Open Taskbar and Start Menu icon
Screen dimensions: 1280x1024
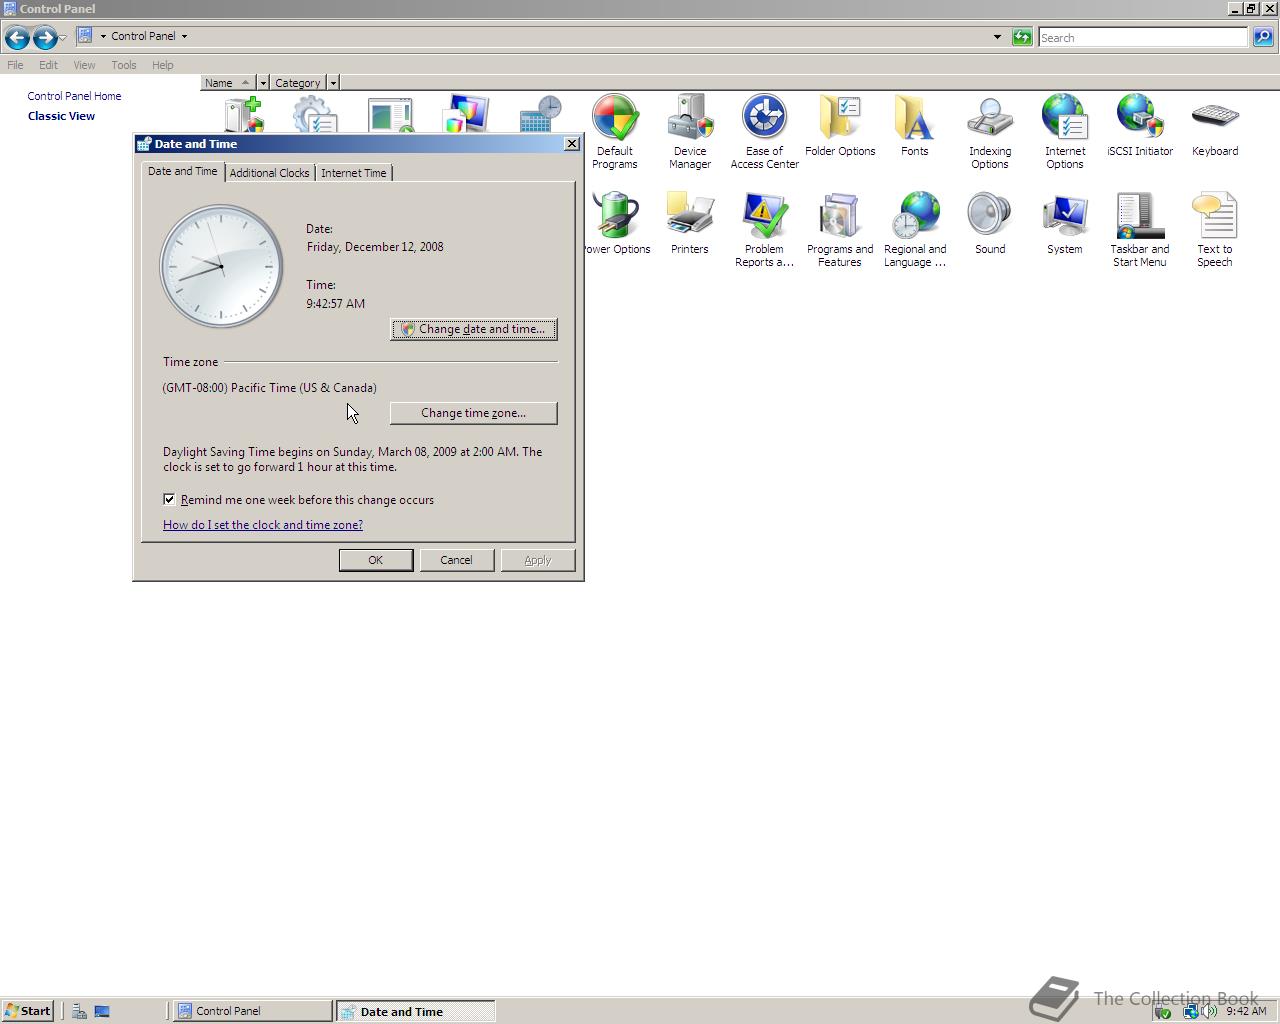[x=1139, y=229]
